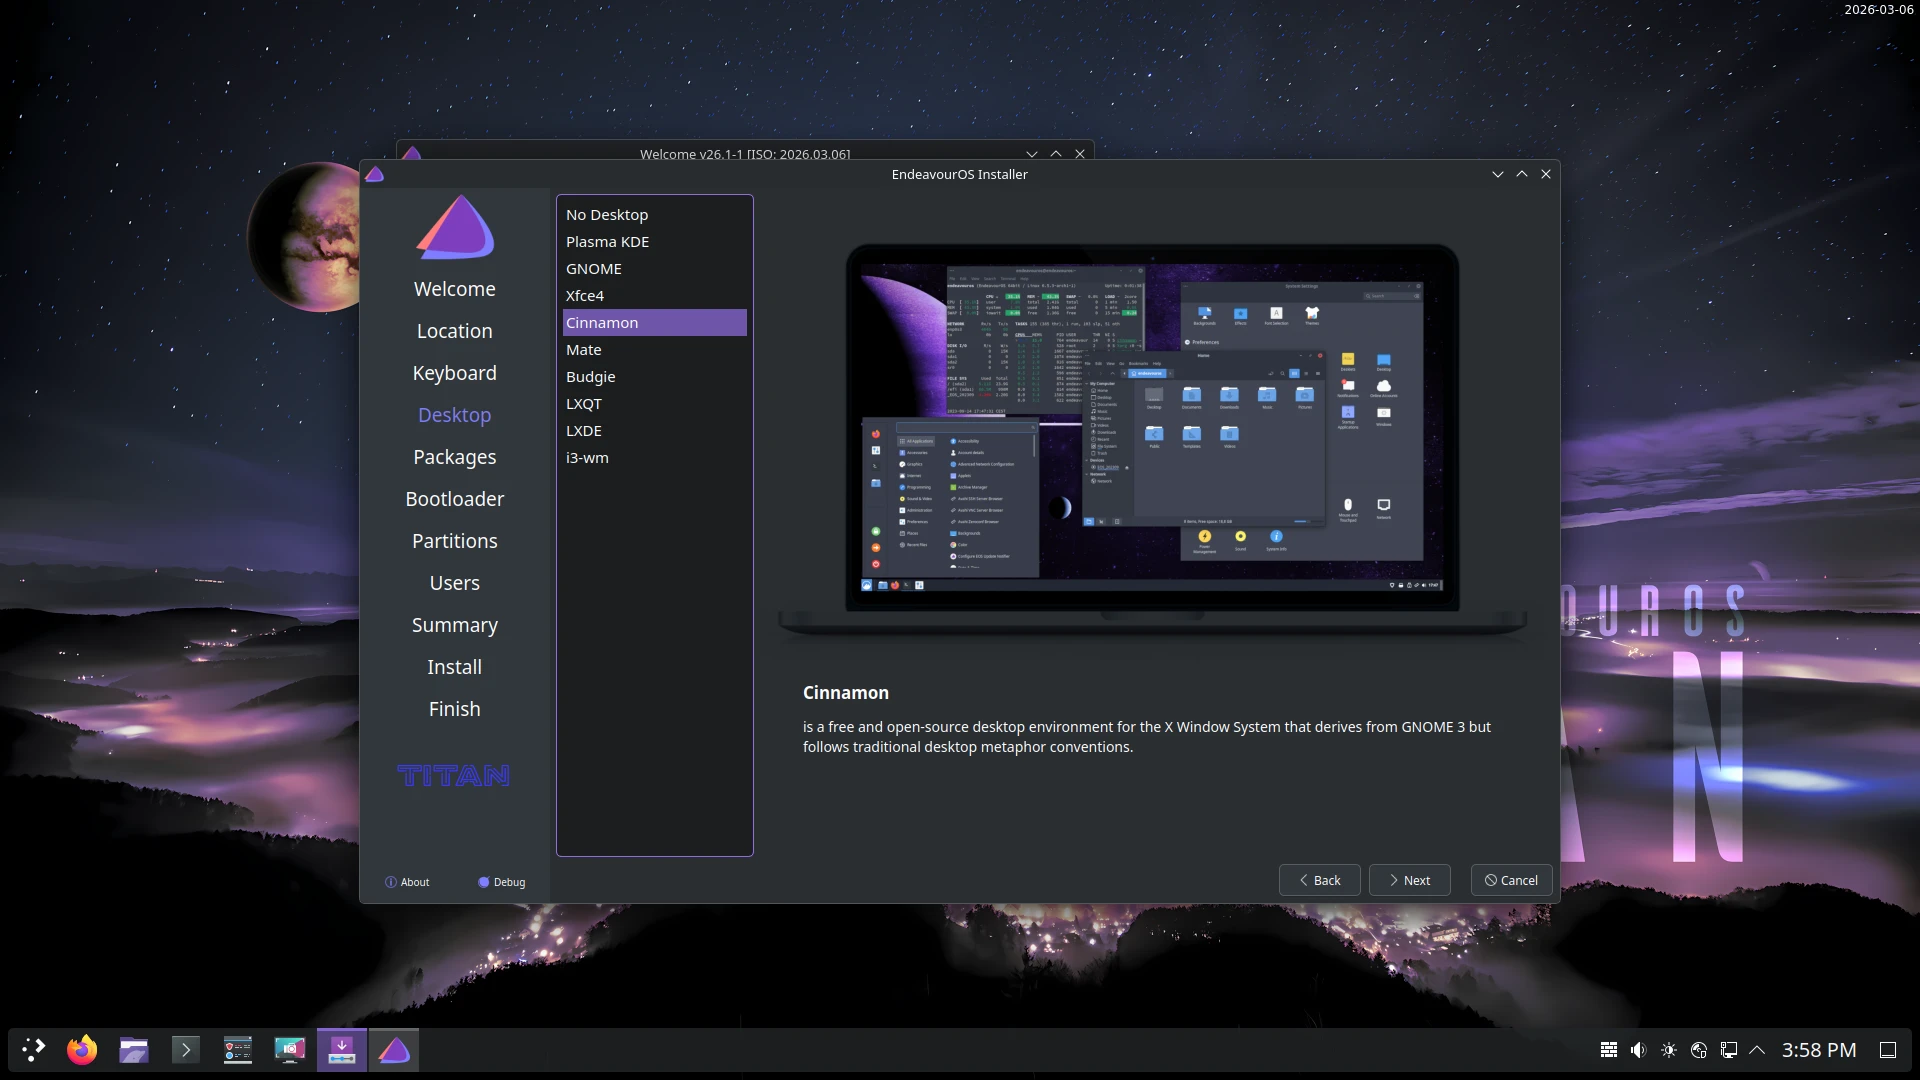Image resolution: width=1920 pixels, height=1080 pixels.
Task: Expand hidden system tray icons
Action: point(1757,1050)
